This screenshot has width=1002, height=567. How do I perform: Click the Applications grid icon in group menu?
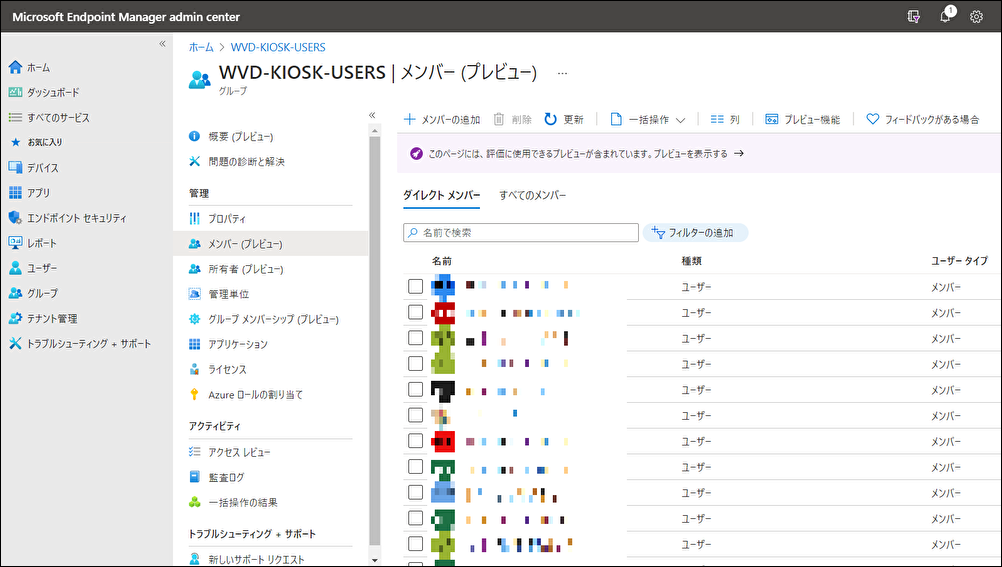click(194, 344)
